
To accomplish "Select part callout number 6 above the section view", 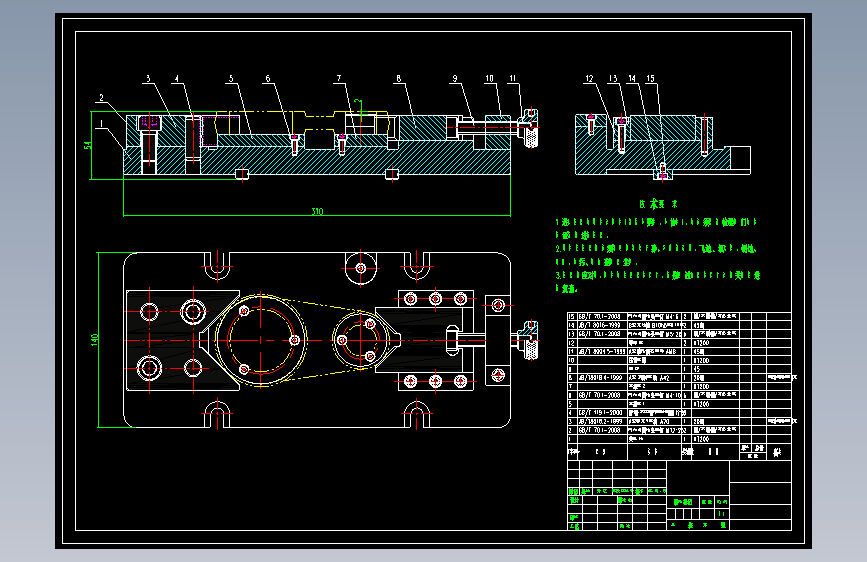I will click(x=268, y=79).
